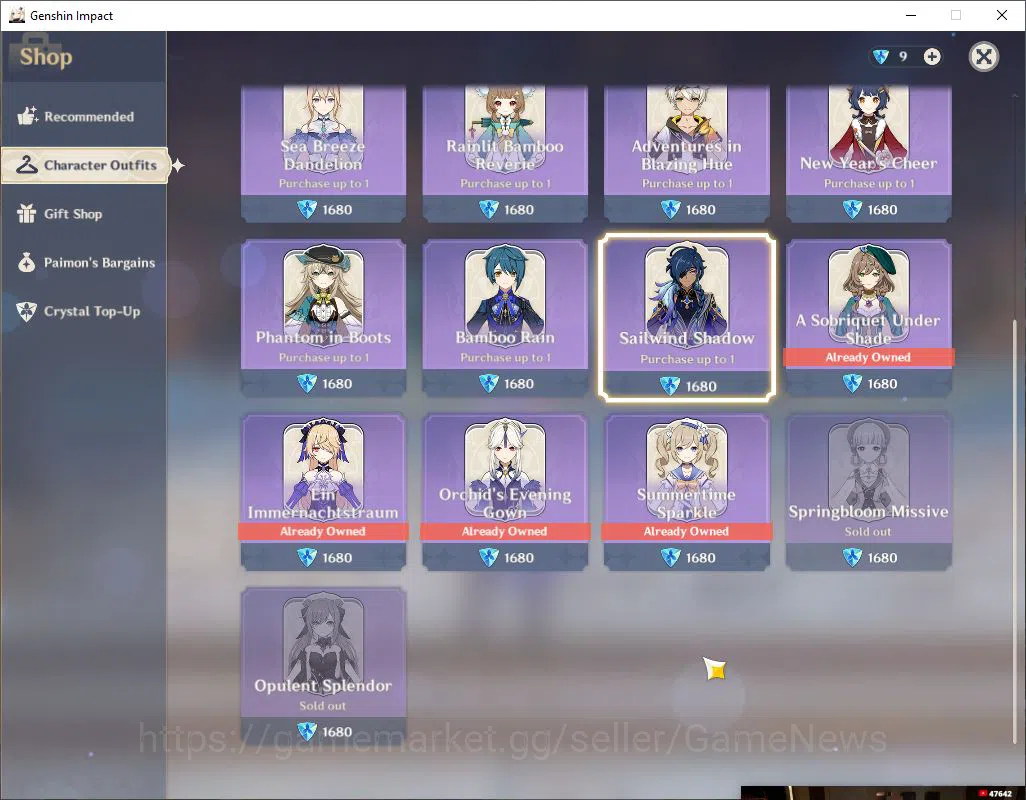The height and width of the screenshot is (800, 1026).
Task: Click Already Owned banner on Orchid's Evening Gown
Action: (505, 531)
